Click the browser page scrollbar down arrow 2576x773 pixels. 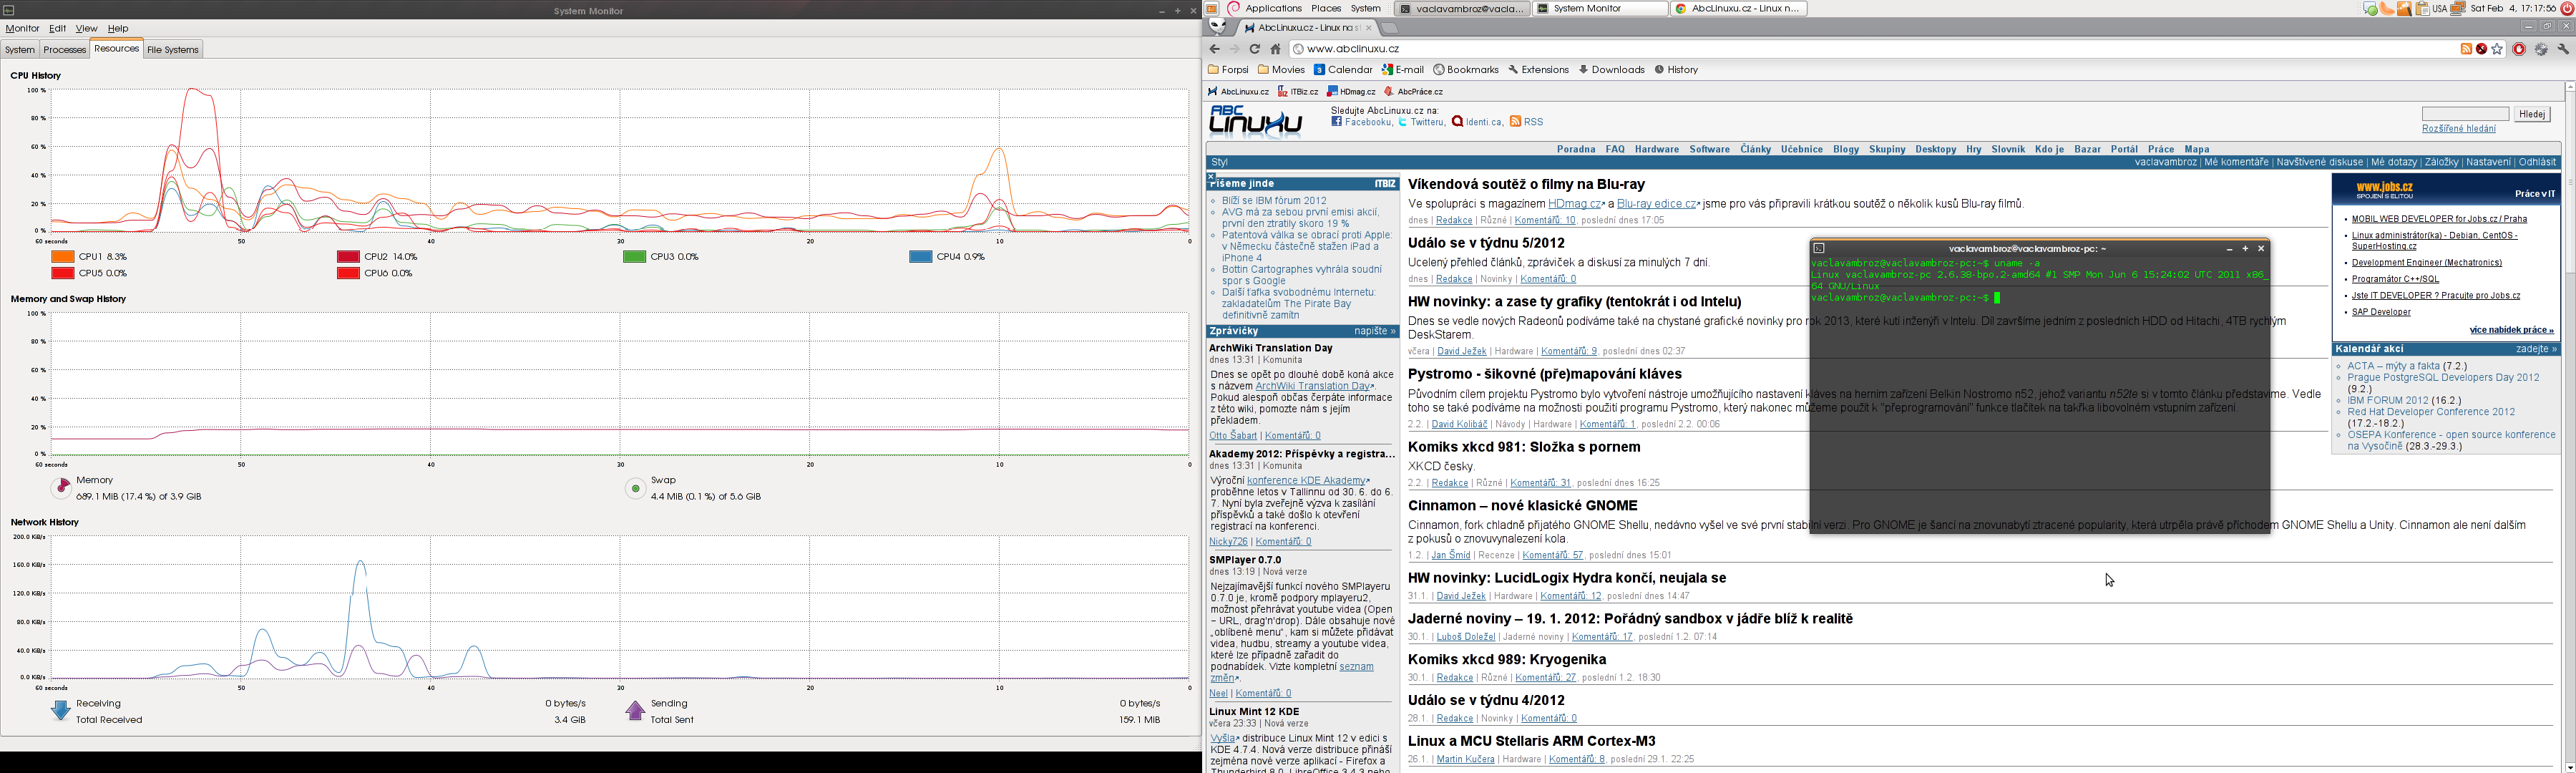pyautogui.click(x=2570, y=767)
